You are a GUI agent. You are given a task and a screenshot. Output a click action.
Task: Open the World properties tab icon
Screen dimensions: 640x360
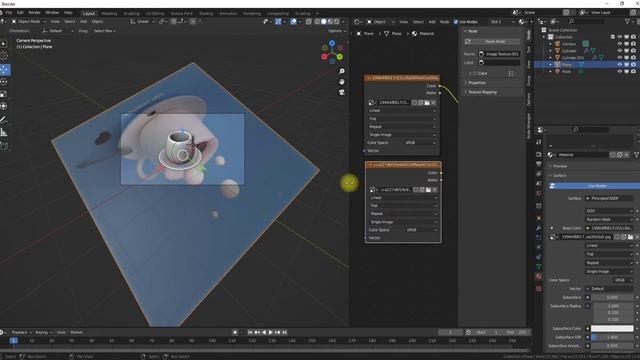(x=539, y=193)
